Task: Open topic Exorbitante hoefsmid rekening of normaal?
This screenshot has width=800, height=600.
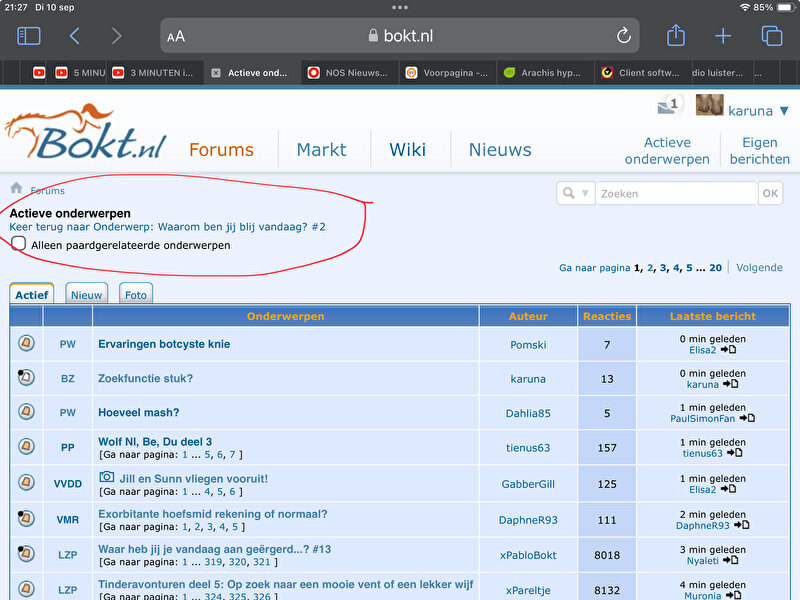Action: [x=213, y=514]
